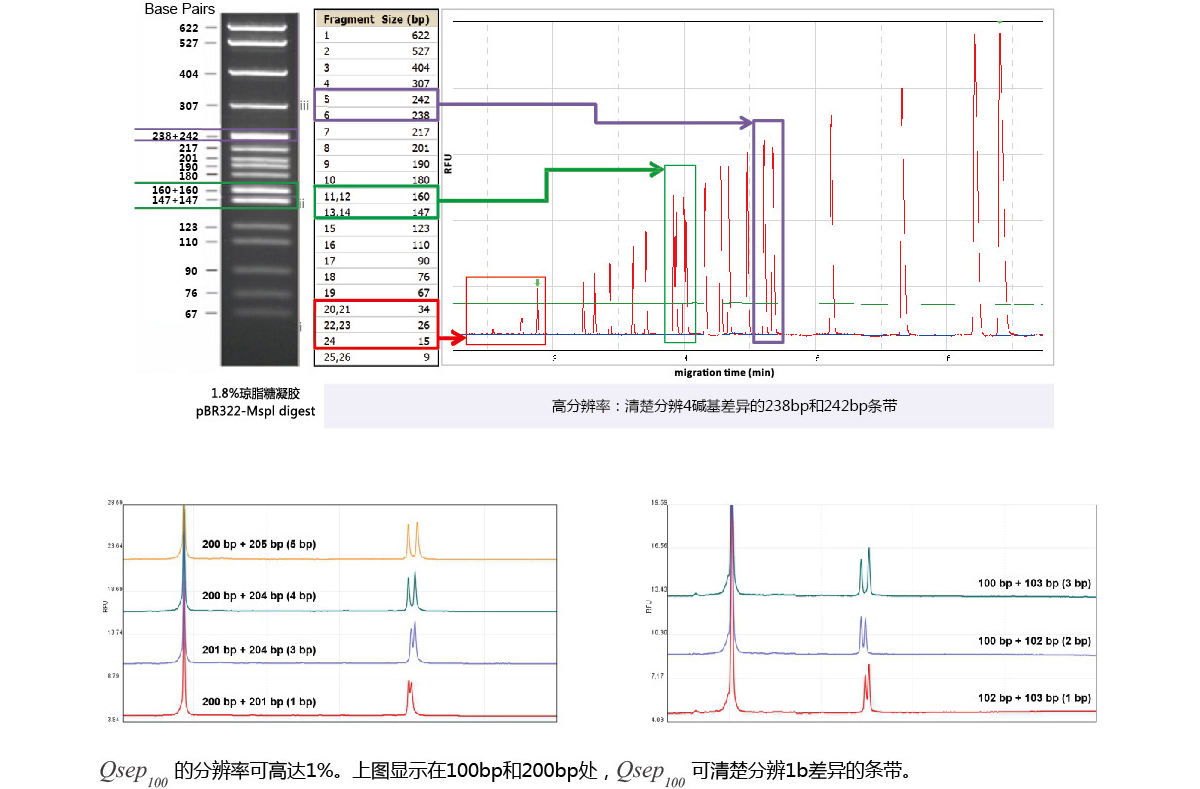Click the red highlight box in the electropherogram
Screen dimensions: 1200x789
tap(505, 310)
